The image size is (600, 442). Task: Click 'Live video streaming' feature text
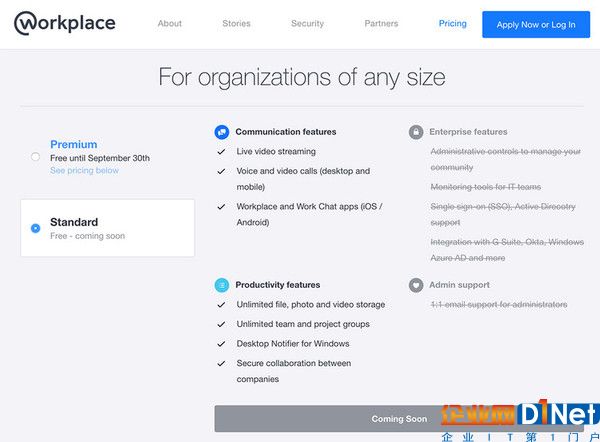[276, 152]
